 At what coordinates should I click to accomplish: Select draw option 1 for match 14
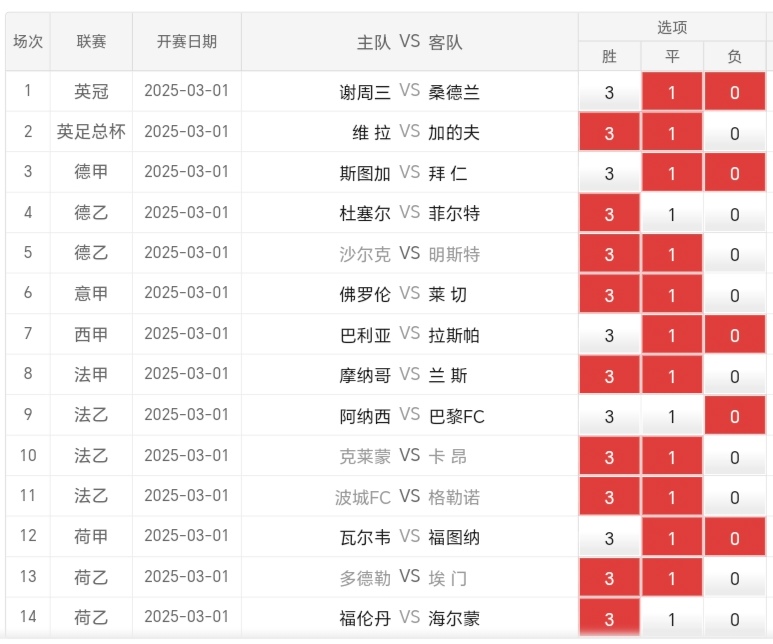(x=672, y=619)
